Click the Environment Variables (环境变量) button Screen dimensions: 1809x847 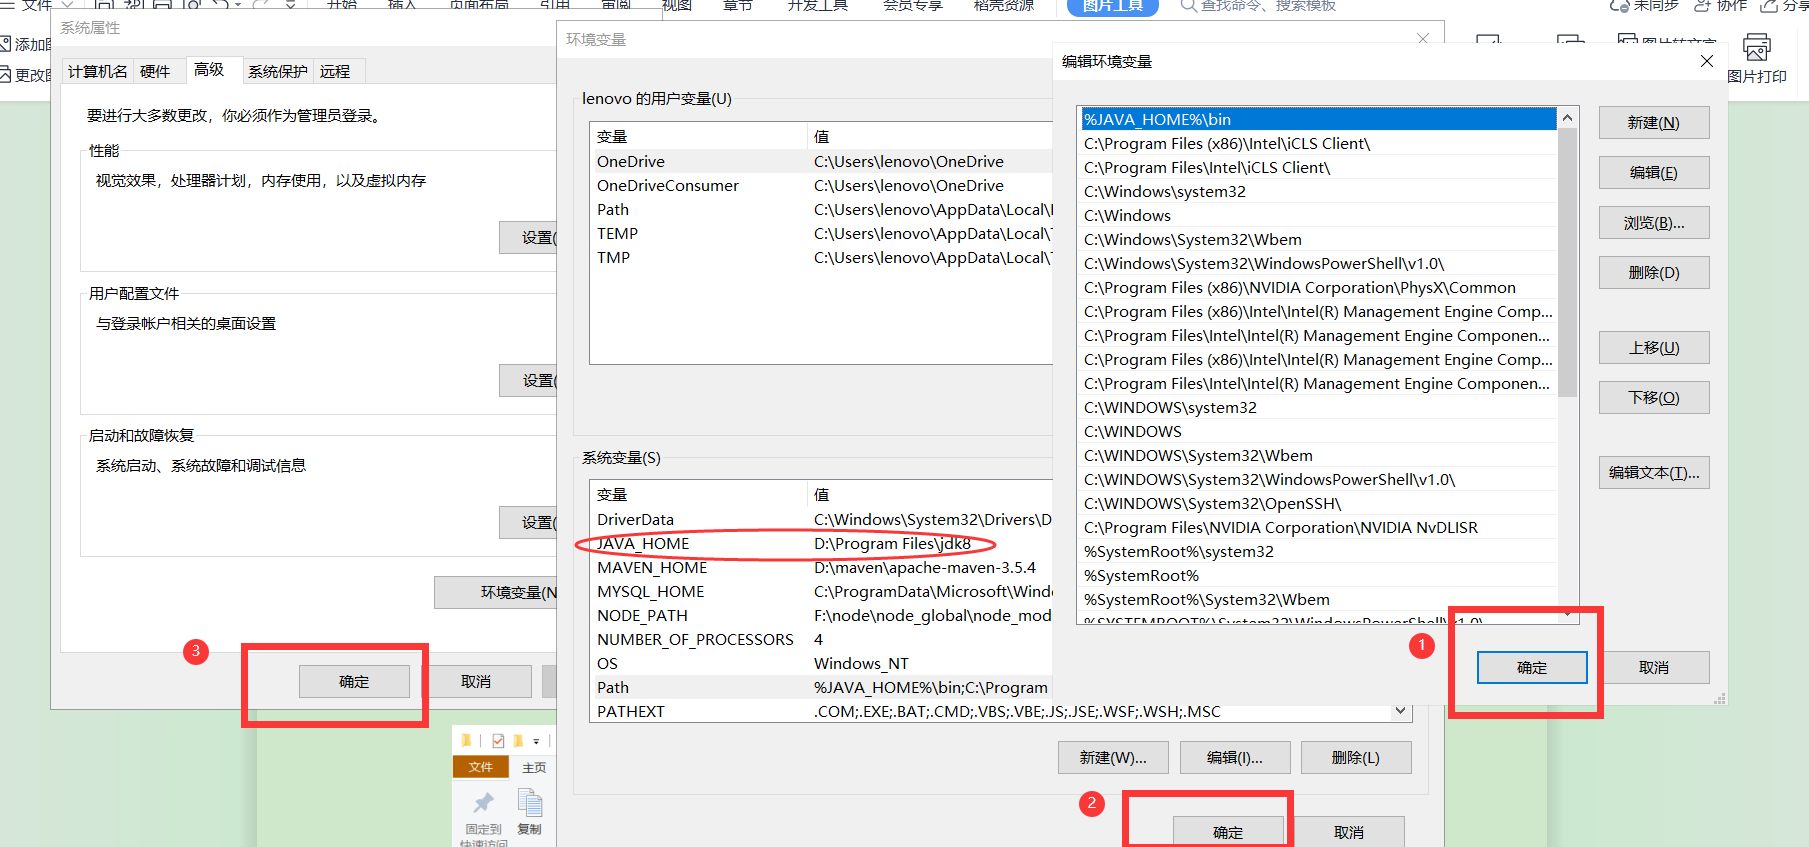click(496, 592)
